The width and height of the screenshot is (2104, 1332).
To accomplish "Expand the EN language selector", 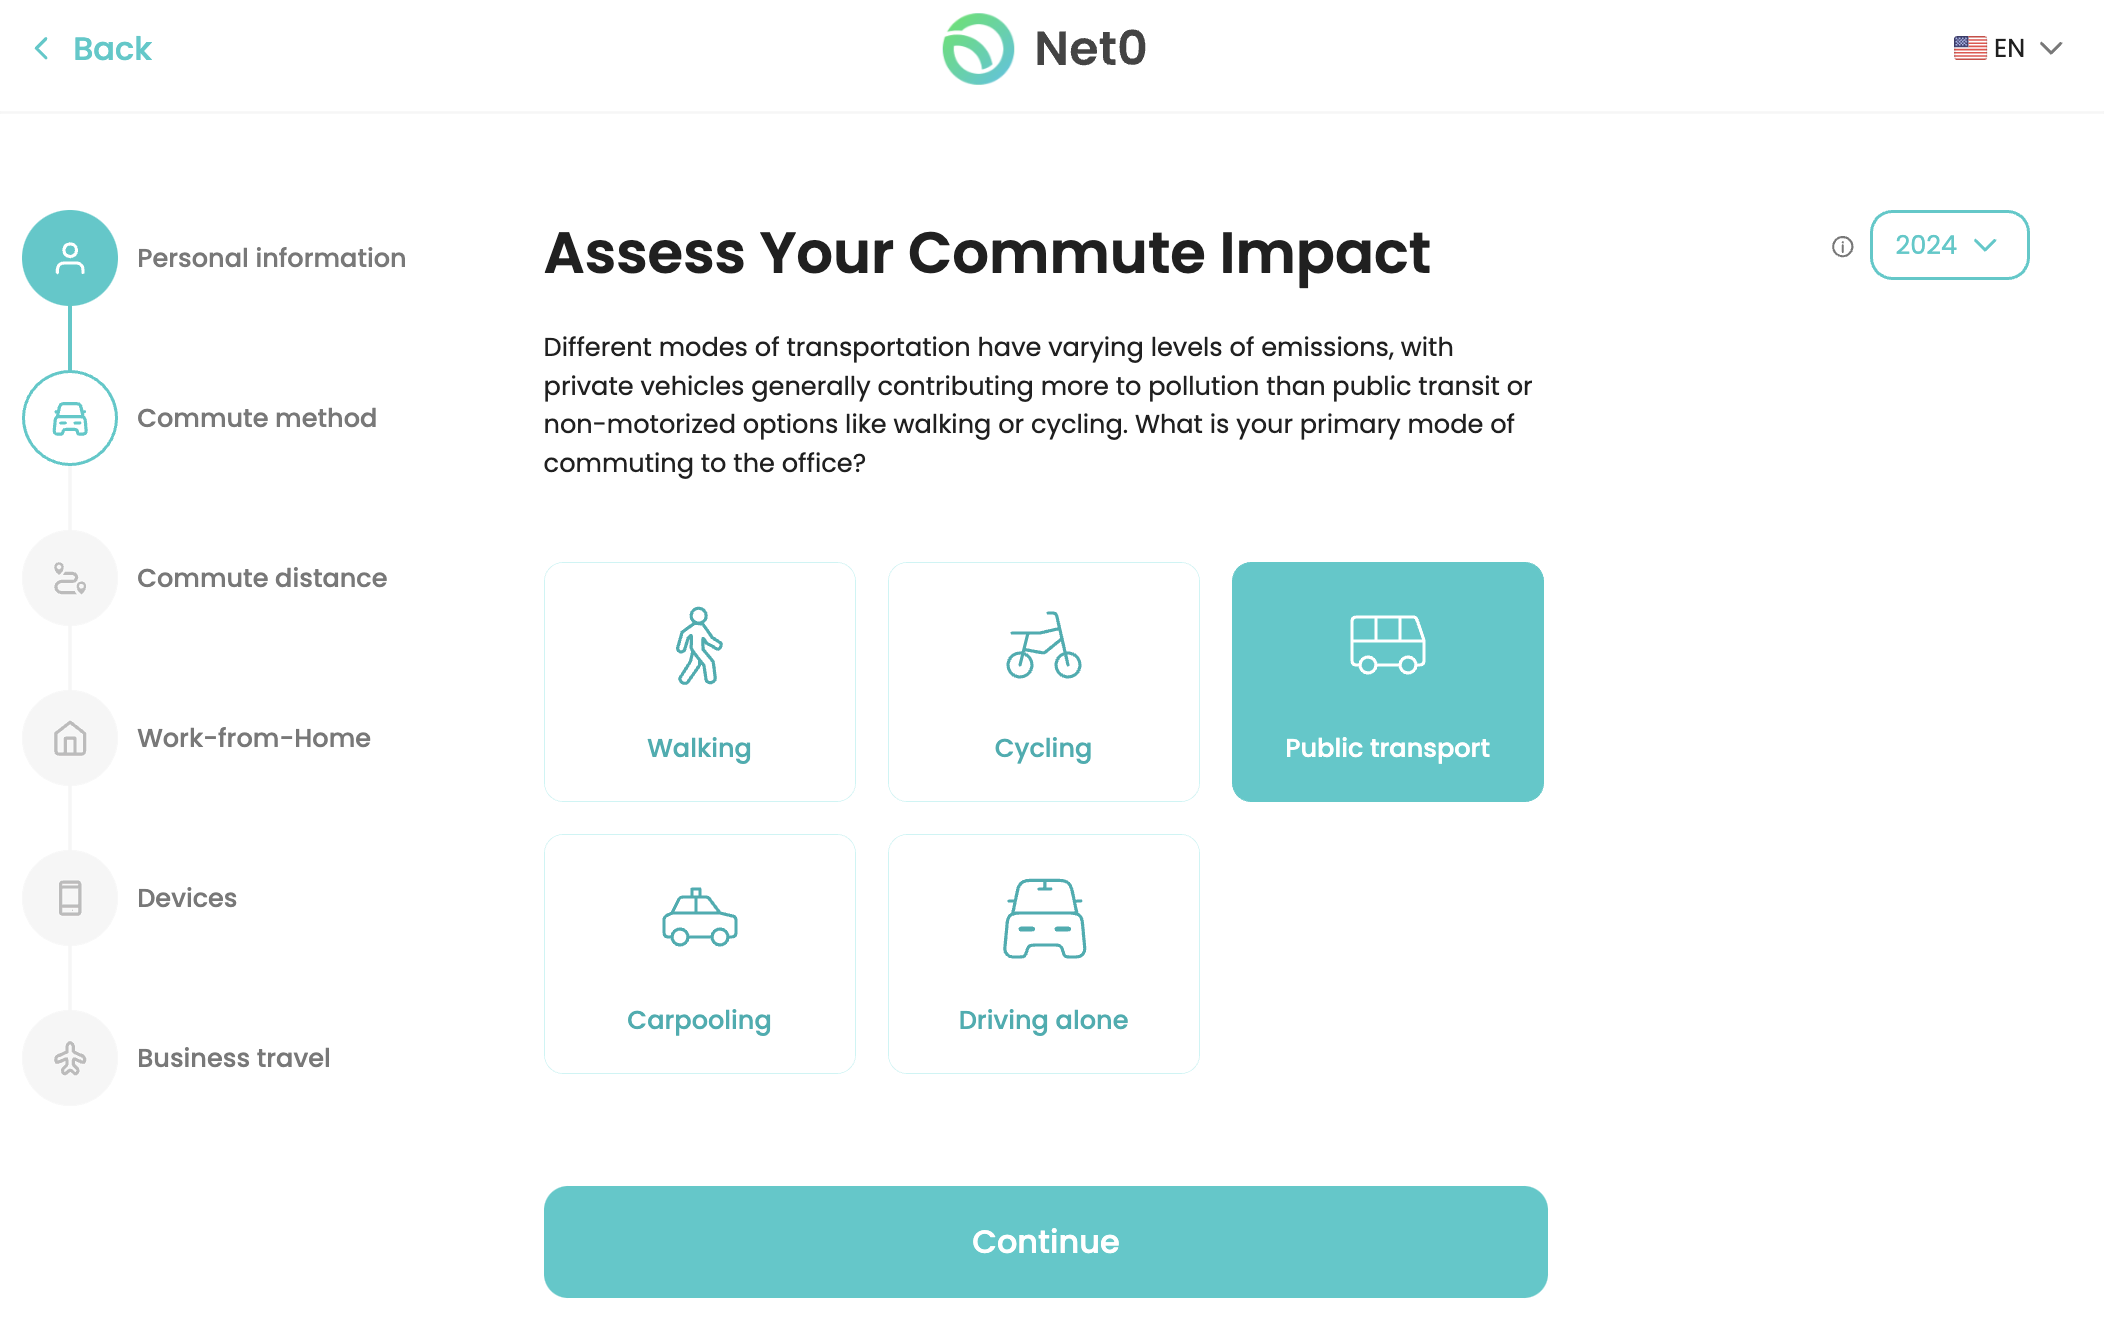I will [2012, 49].
